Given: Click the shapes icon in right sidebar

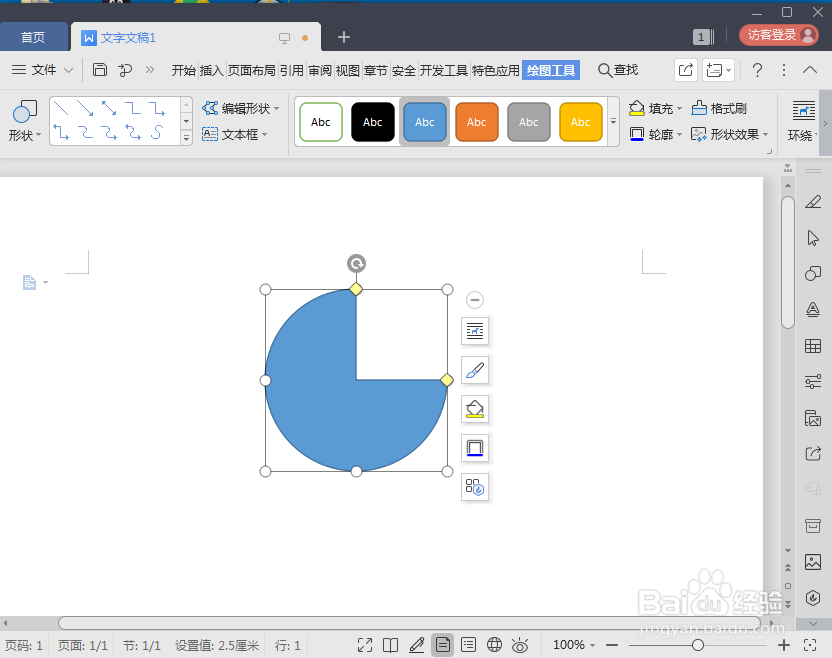Looking at the screenshot, I should 813,273.
